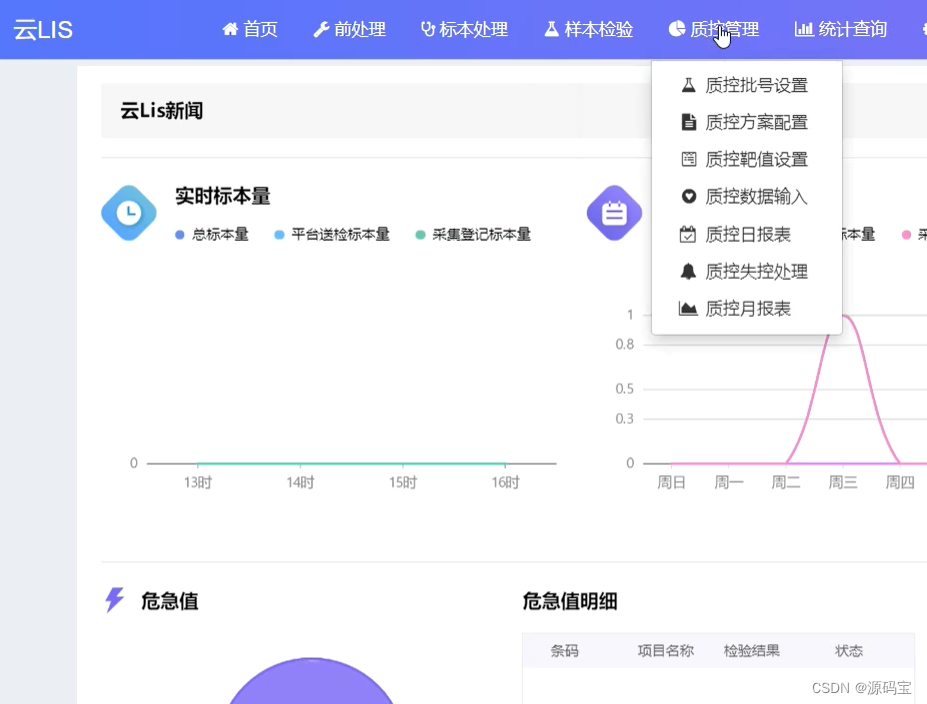Click the flask icon beside 样本检验
The height and width of the screenshot is (704, 927).
click(x=551, y=29)
